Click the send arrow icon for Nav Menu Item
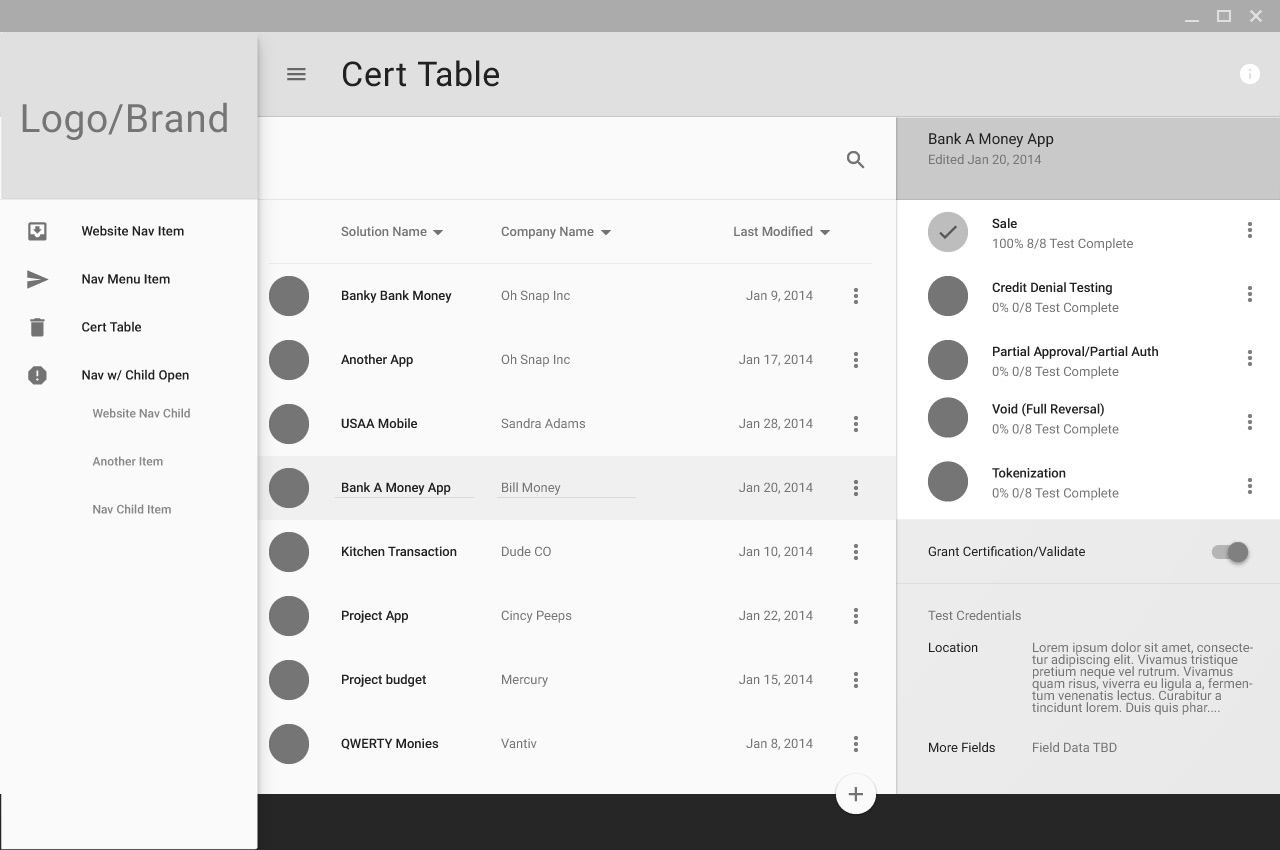Screen dimensions: 1280x850 click(x=37, y=279)
